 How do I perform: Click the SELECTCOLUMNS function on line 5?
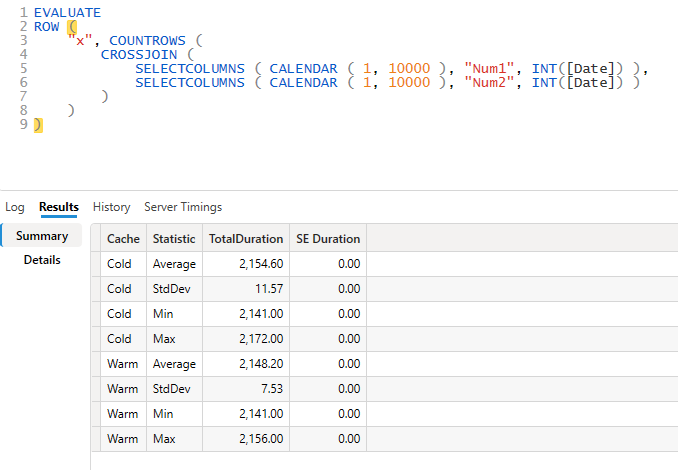190,69
